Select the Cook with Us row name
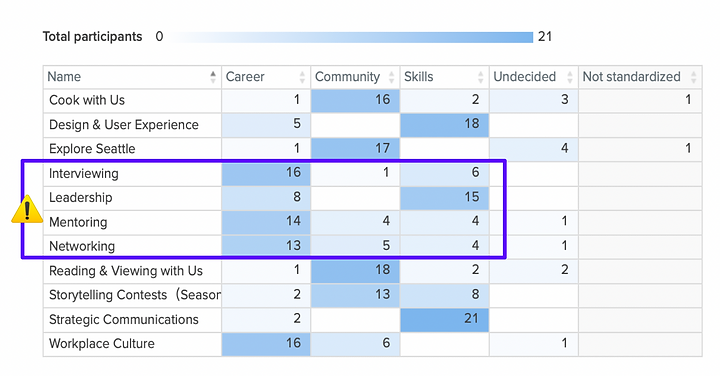 point(87,100)
